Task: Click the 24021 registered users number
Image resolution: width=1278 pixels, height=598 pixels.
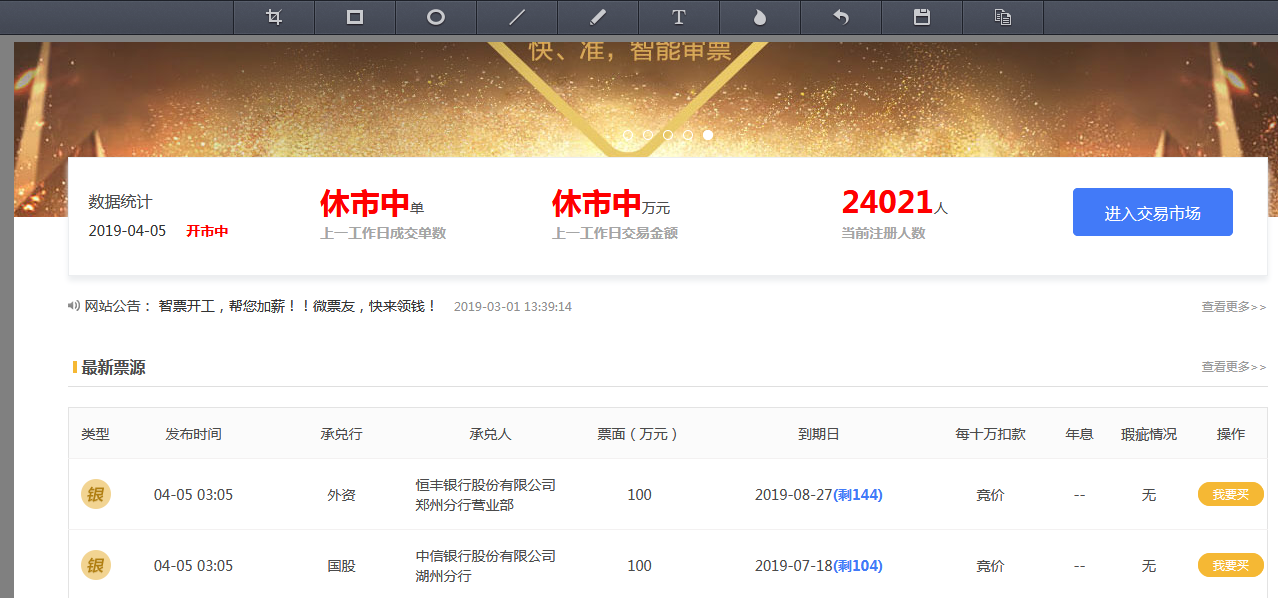Action: [887, 202]
